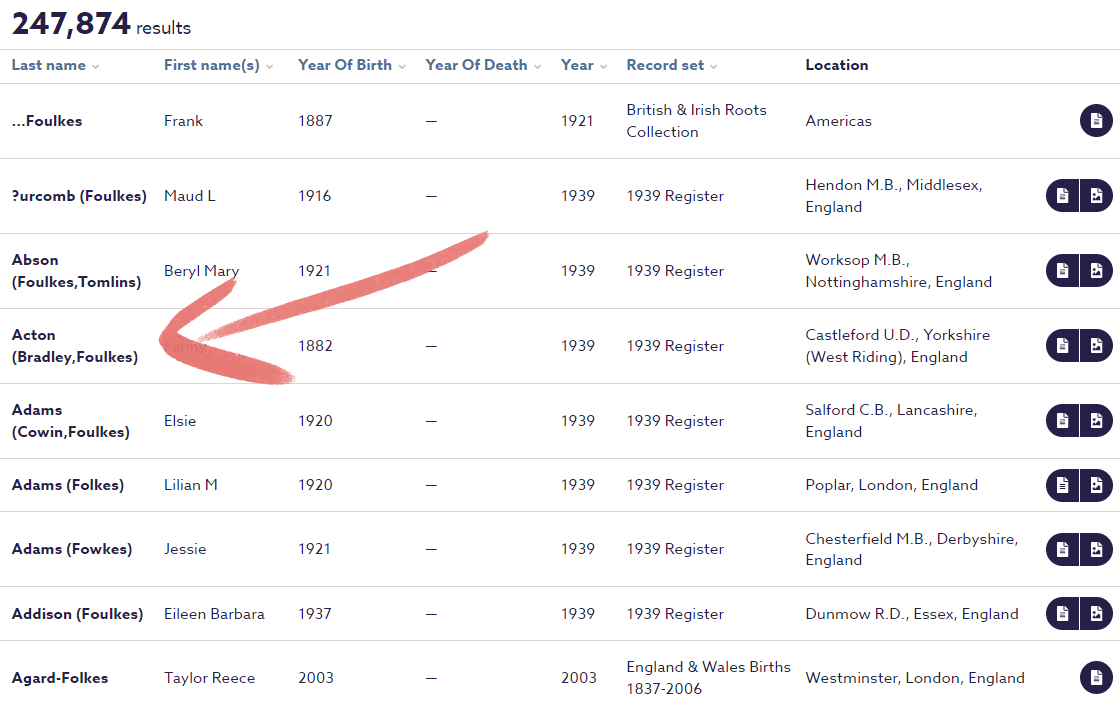Click England & Wales Births 1837-2006 text
The height and width of the screenshot is (709, 1120).
click(x=709, y=678)
